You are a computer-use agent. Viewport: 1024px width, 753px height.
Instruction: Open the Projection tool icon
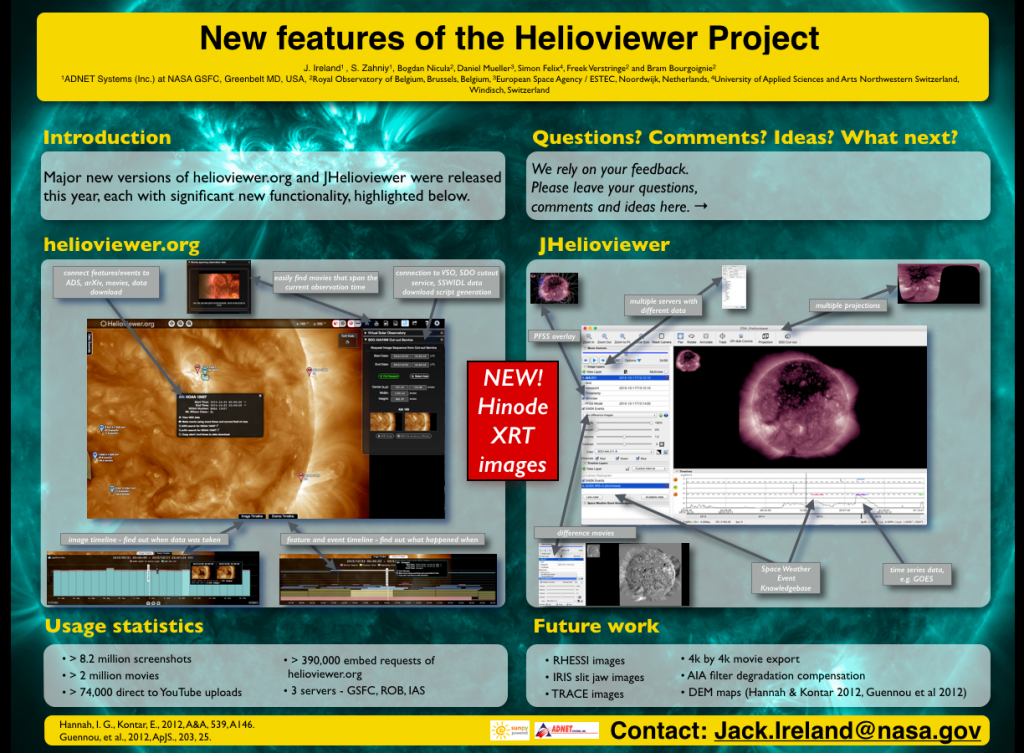point(766,336)
